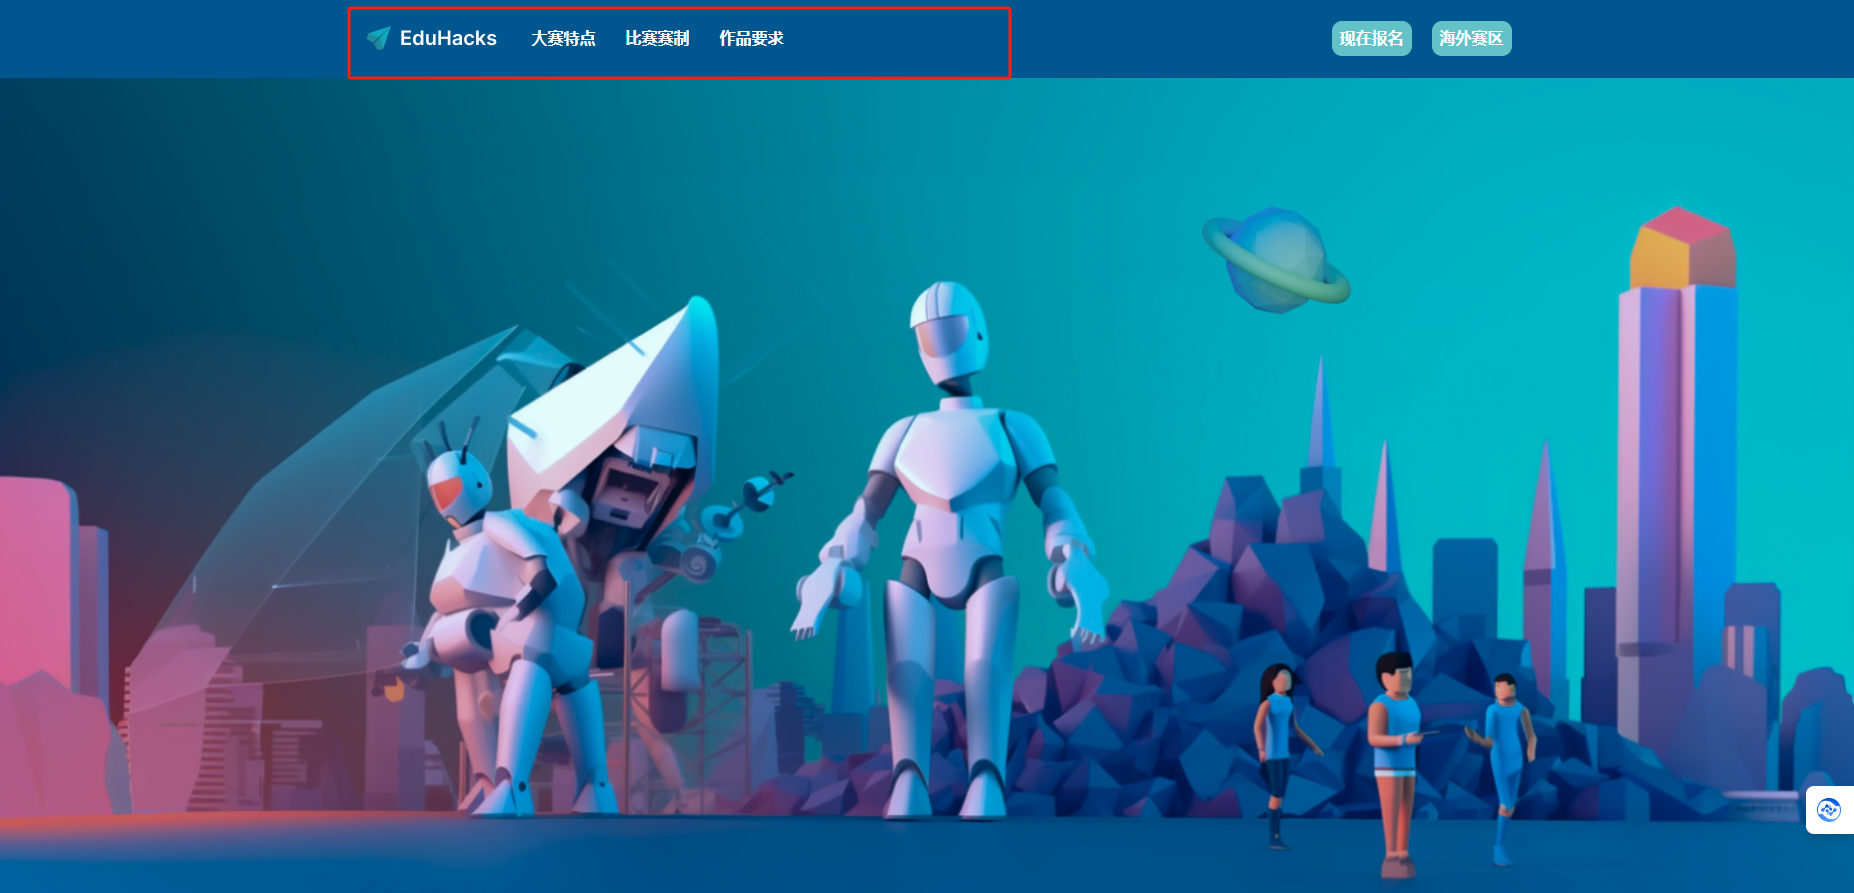1854x893 pixels.
Task: Click the small antenna robot's red face
Action: 448,492
